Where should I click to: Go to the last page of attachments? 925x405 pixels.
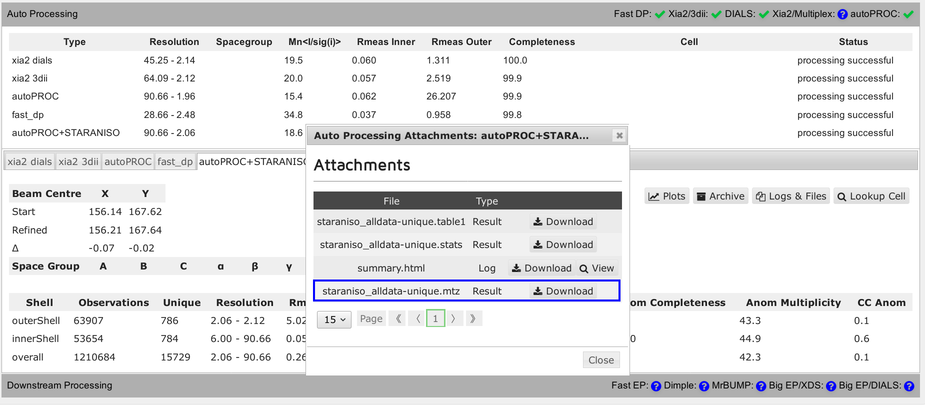pyautogui.click(x=473, y=319)
